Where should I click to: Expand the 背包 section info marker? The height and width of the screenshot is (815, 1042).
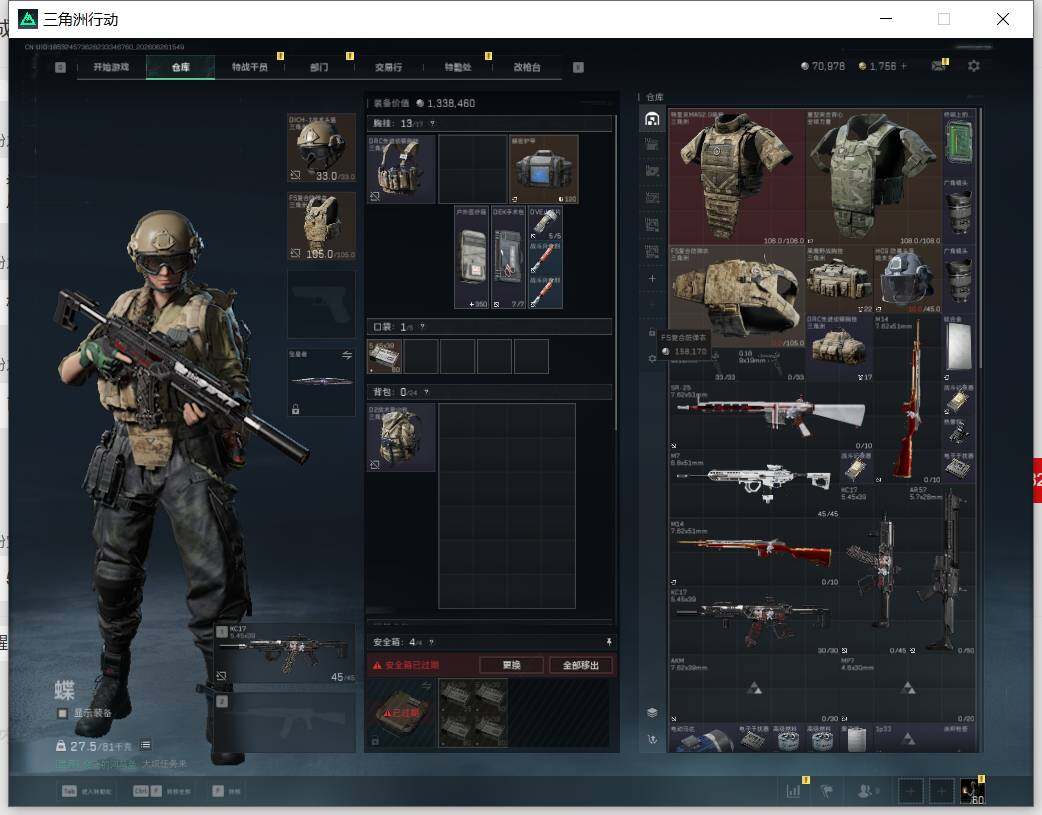coord(426,392)
